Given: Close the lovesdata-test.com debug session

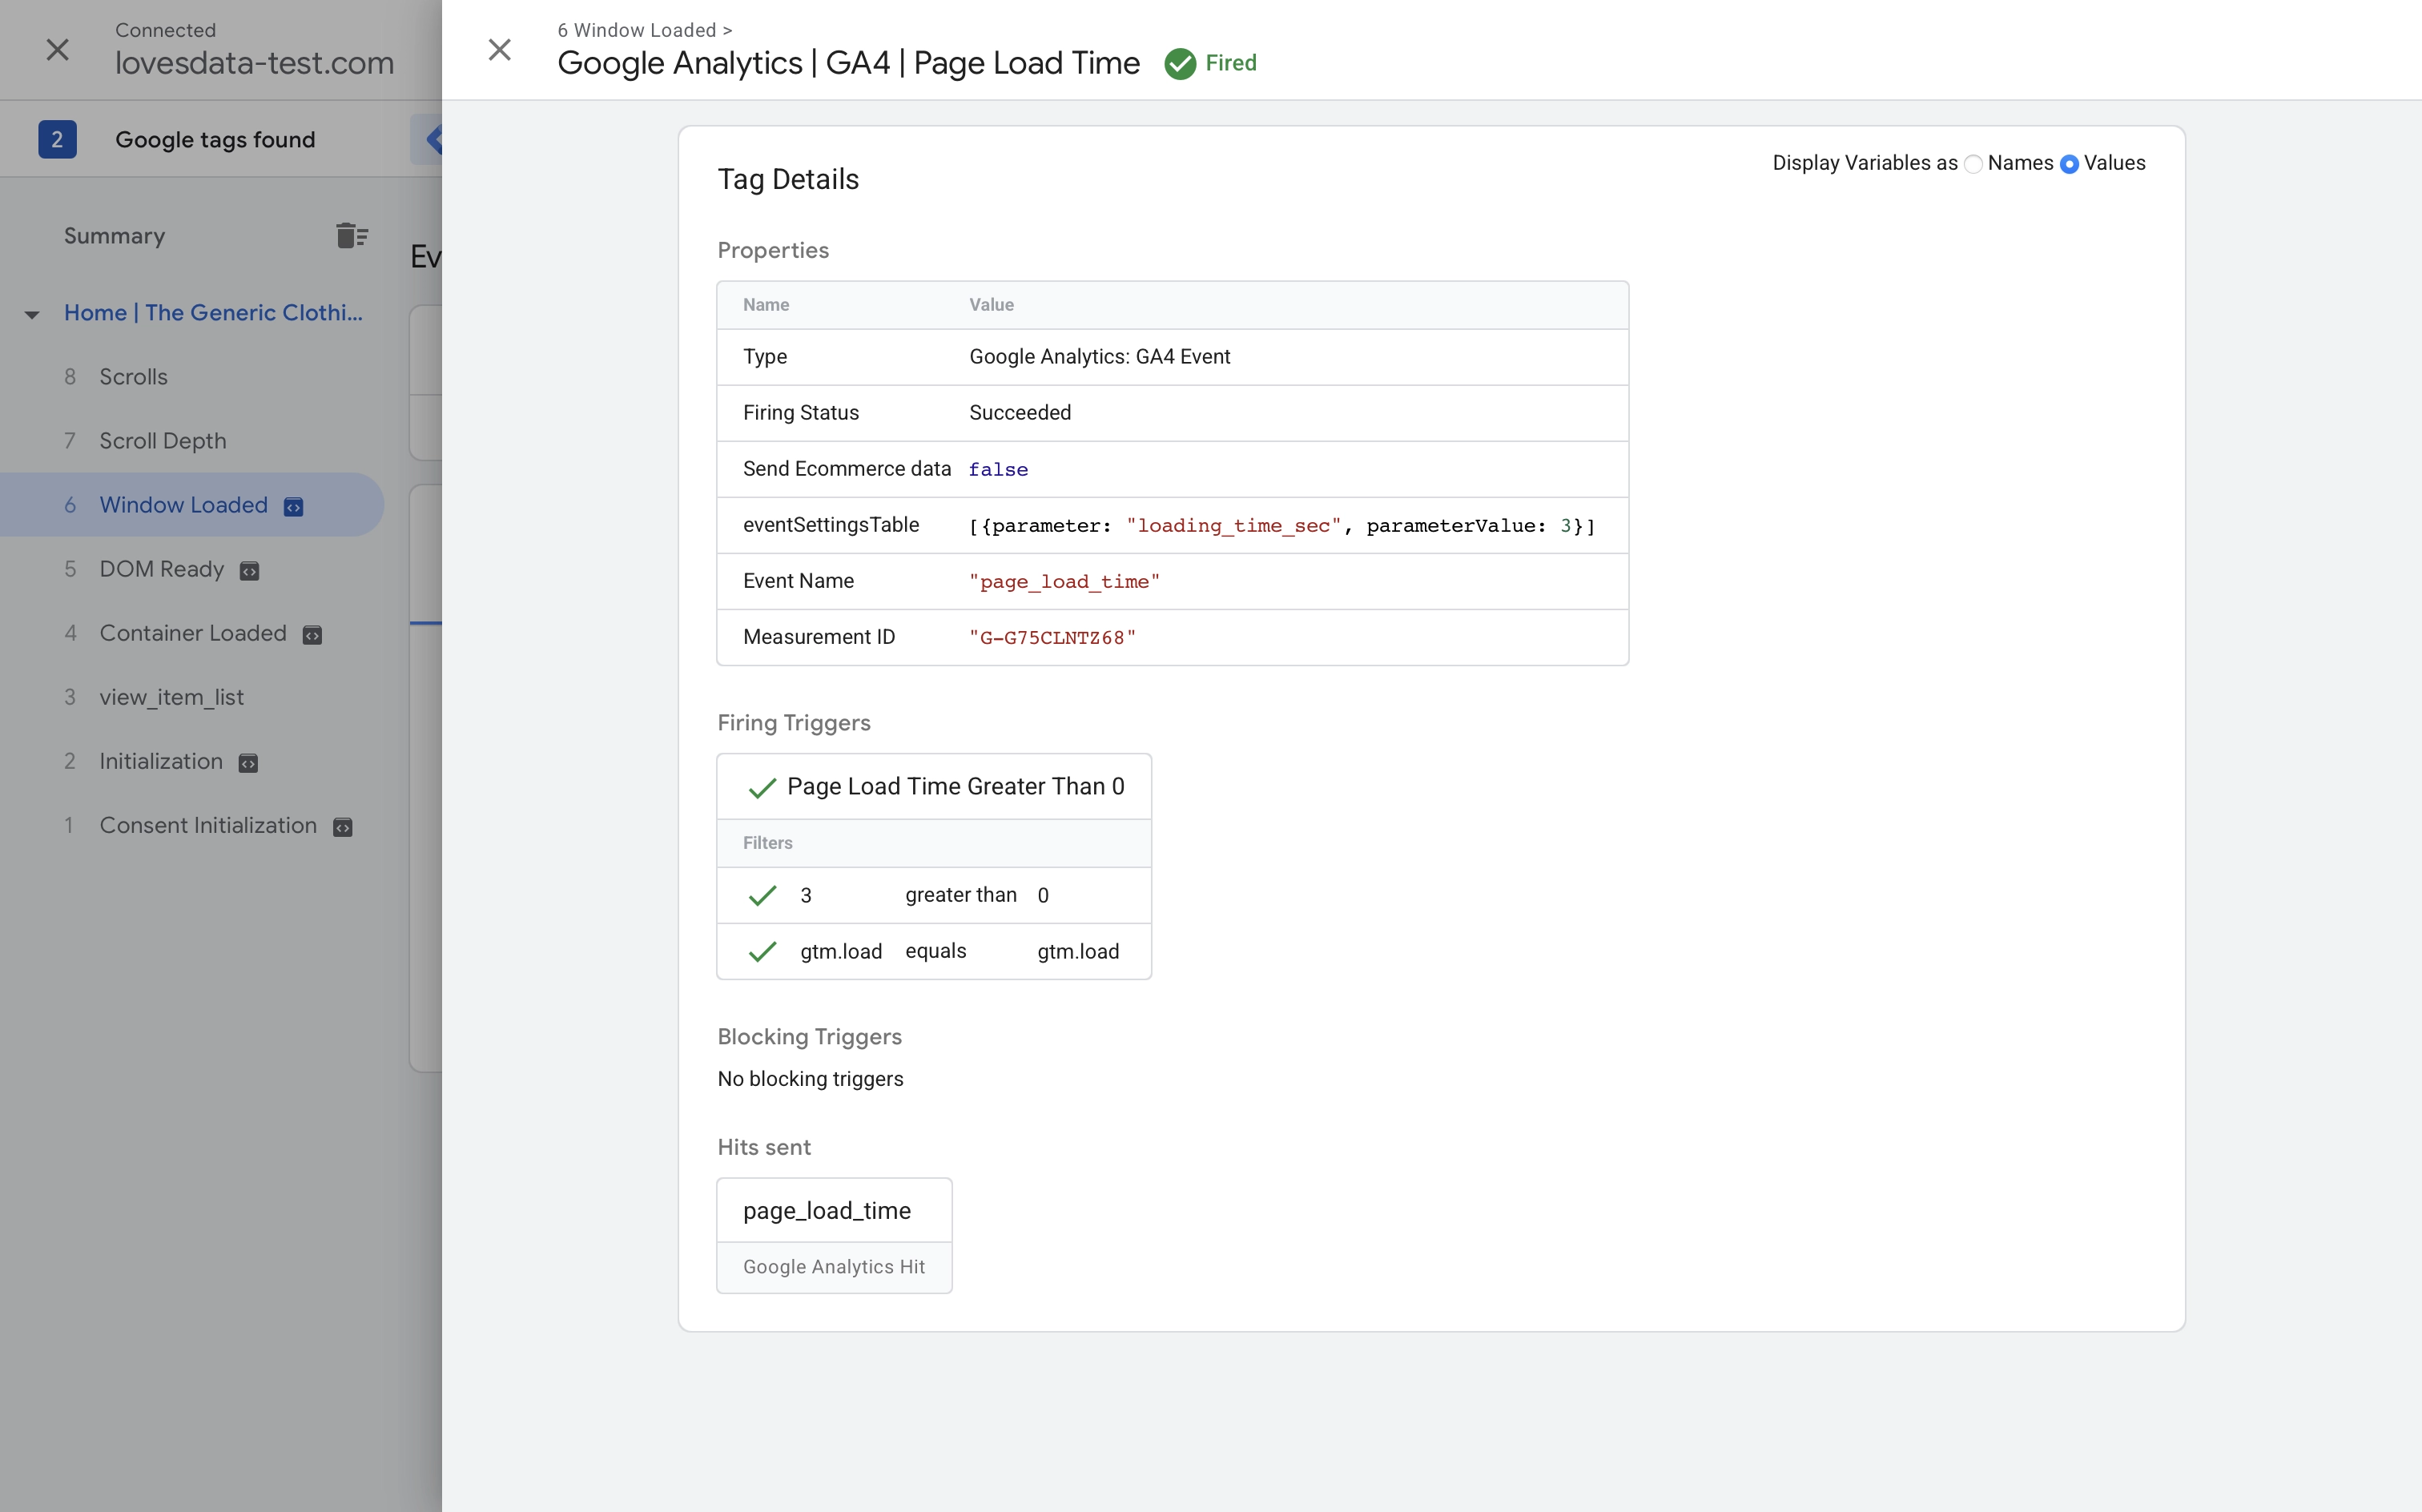Looking at the screenshot, I should (58, 50).
